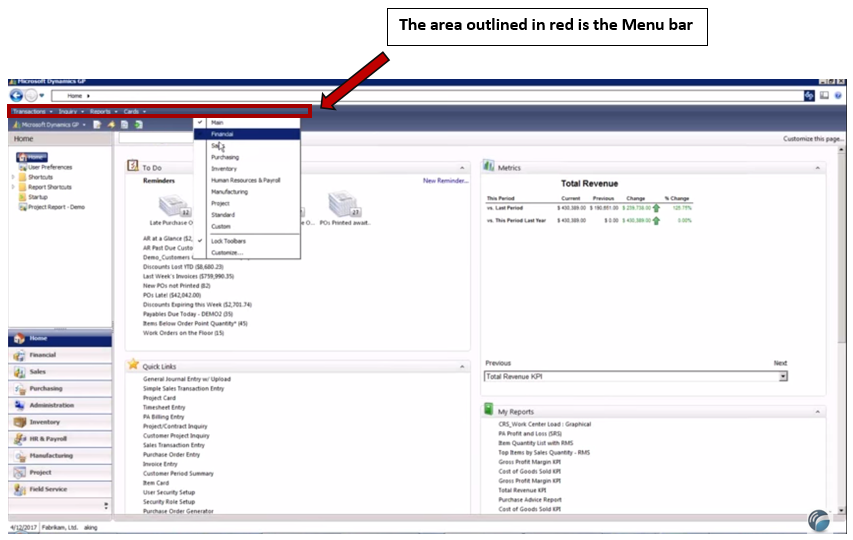The image size is (853, 540).
Task: Open the blue Help question mark icon
Action: pyautogui.click(x=838, y=96)
